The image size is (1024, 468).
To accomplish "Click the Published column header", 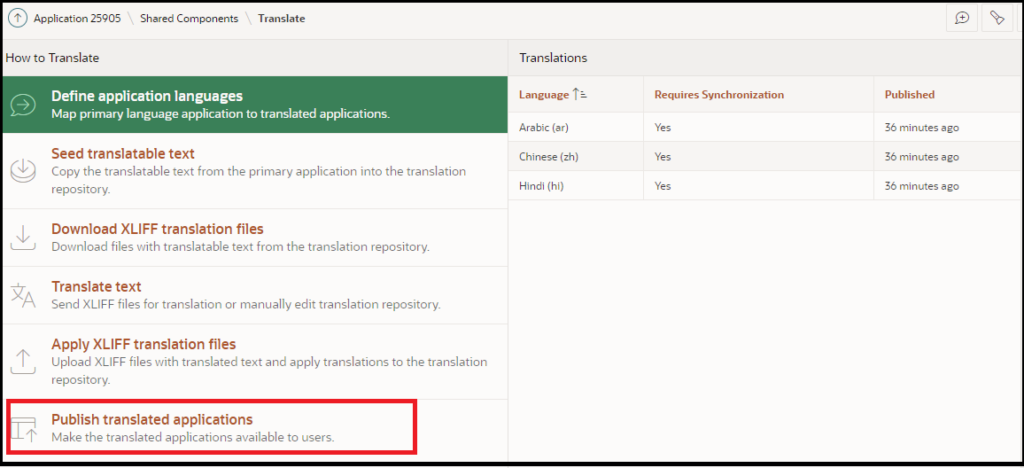I will (x=909, y=95).
